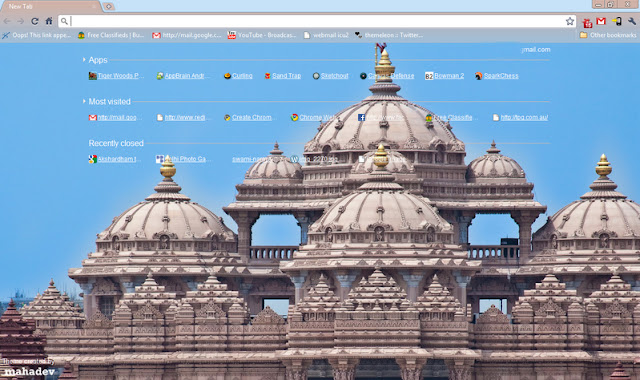This screenshot has height=380, width=640.
Task: Click the Google icon beside Akshardham
Action: point(93,159)
